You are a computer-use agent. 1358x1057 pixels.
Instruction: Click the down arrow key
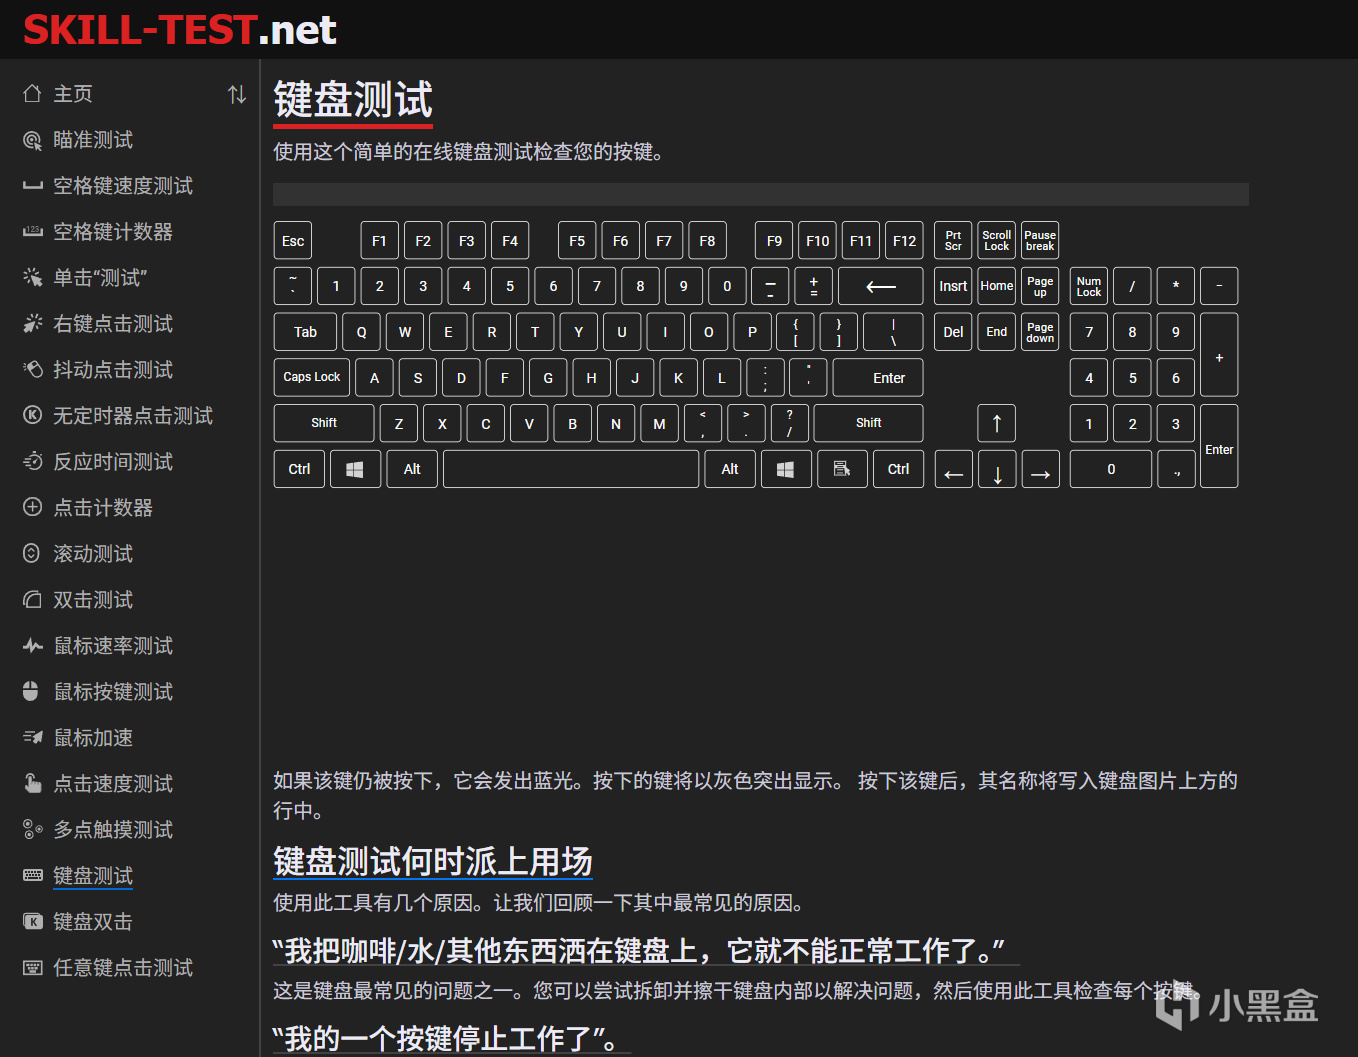click(997, 469)
